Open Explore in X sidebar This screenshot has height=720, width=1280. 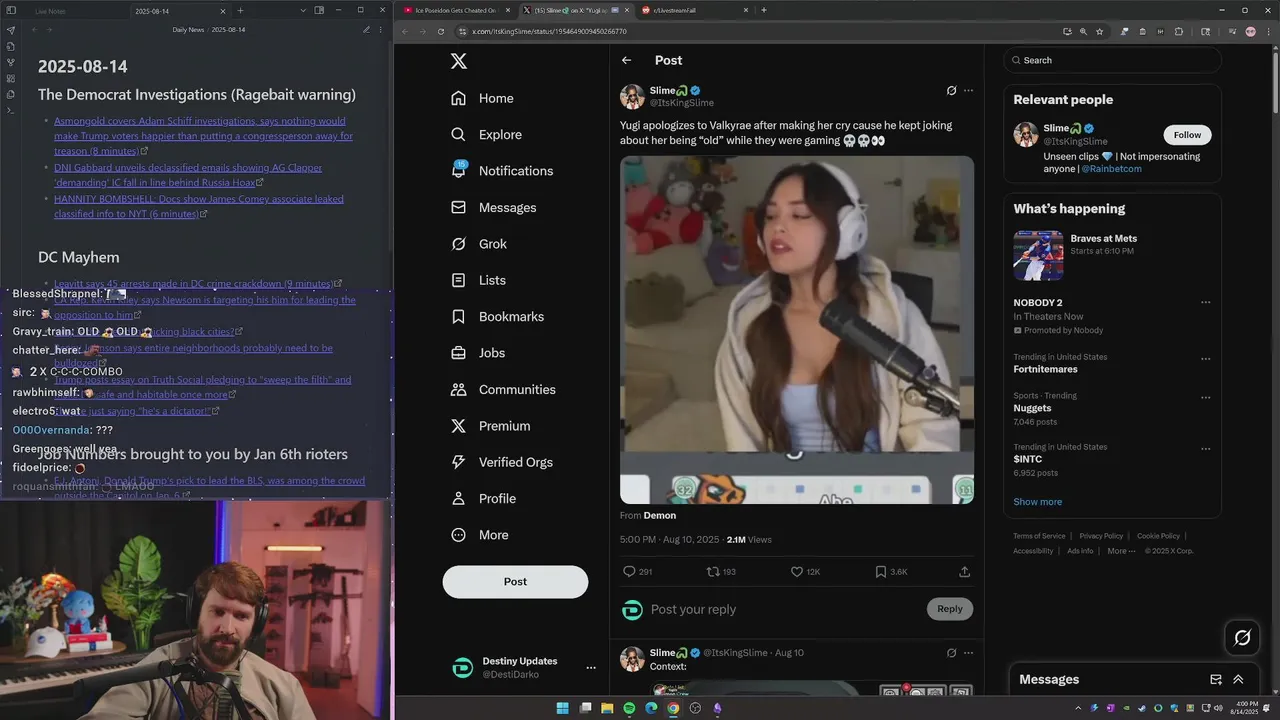coord(486,134)
